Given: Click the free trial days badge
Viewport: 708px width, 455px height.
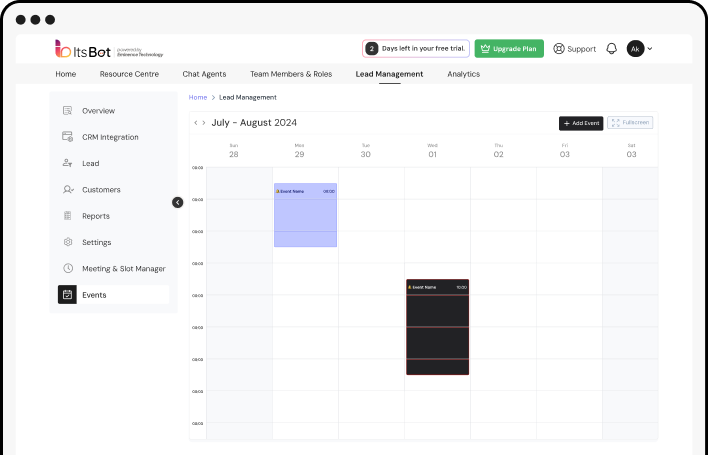Looking at the screenshot, I should click(x=415, y=49).
